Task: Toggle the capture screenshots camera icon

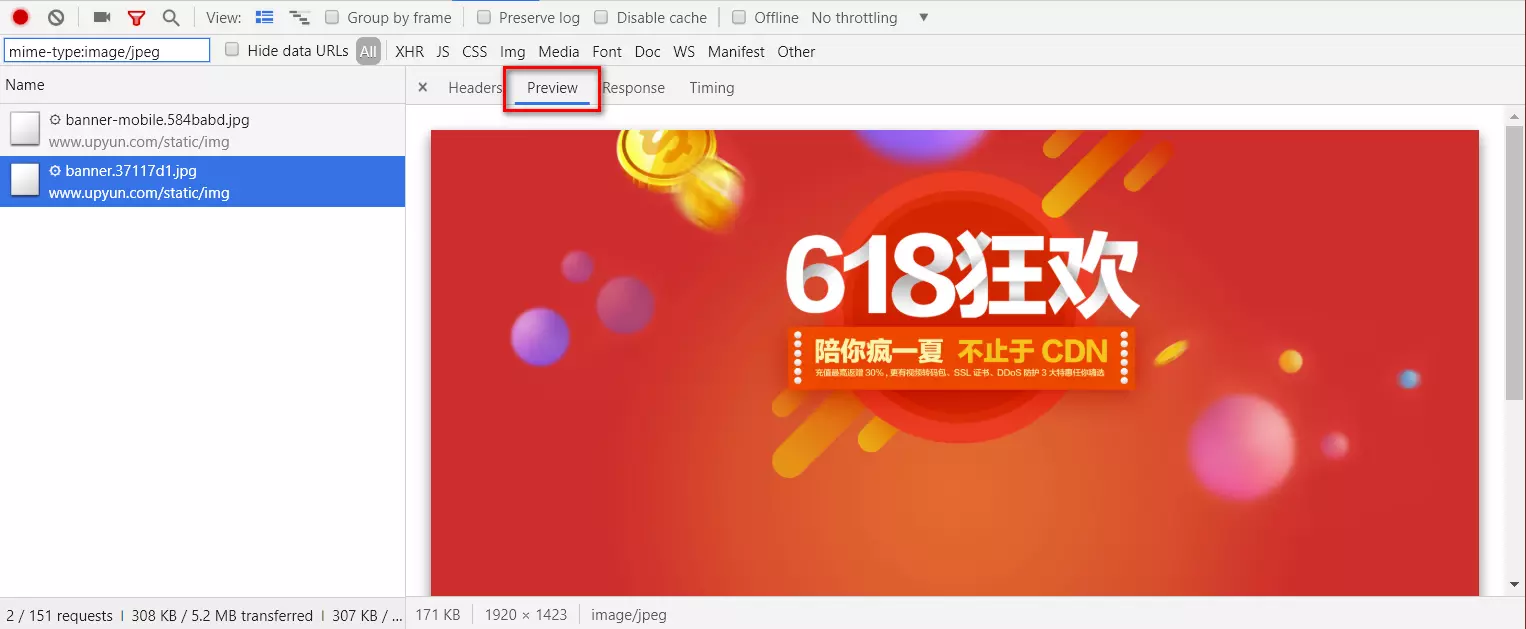Action: [x=101, y=17]
